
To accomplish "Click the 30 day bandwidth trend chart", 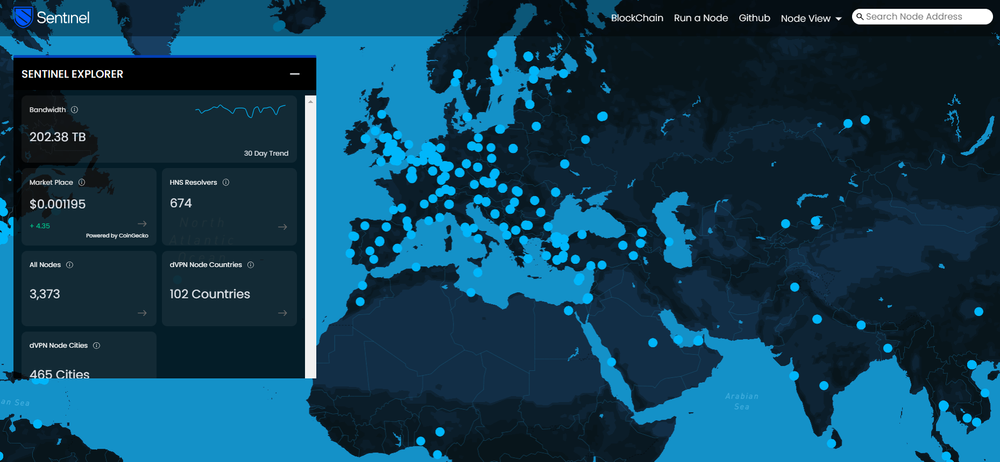I will pyautogui.click(x=240, y=110).
